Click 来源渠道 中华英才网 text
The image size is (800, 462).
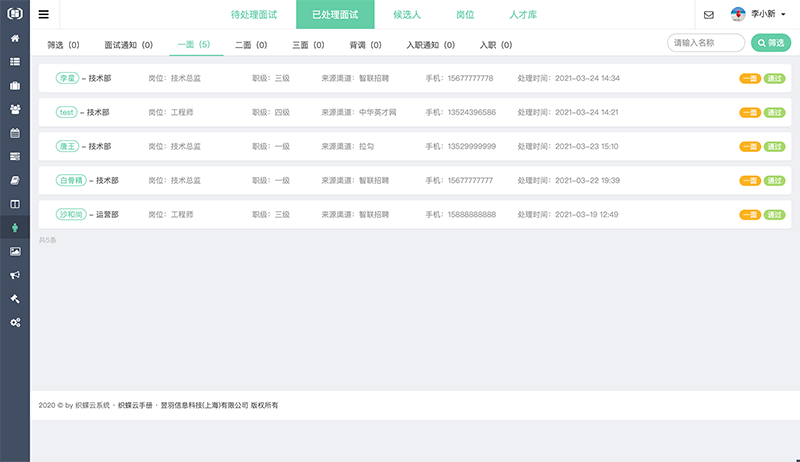click(x=359, y=112)
